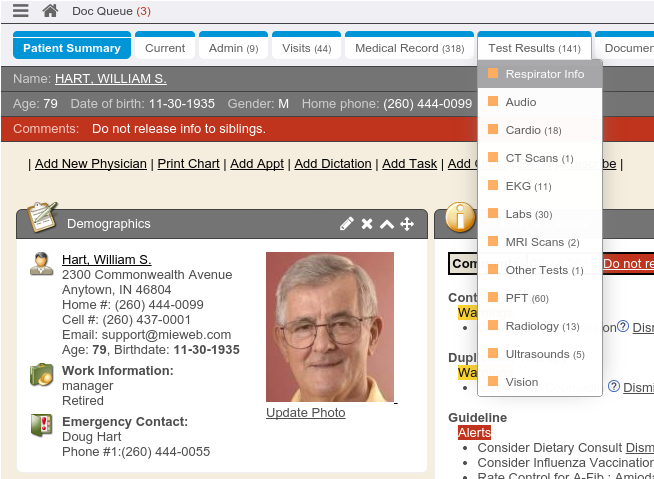The width and height of the screenshot is (654, 479).
Task: Collapse the Demographics panel with chevron
Action: pos(387,224)
